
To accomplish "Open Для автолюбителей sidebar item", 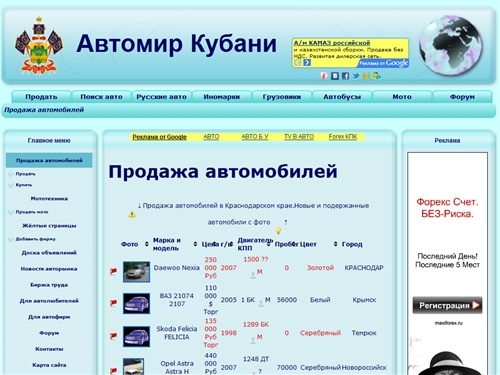I will point(49,301).
